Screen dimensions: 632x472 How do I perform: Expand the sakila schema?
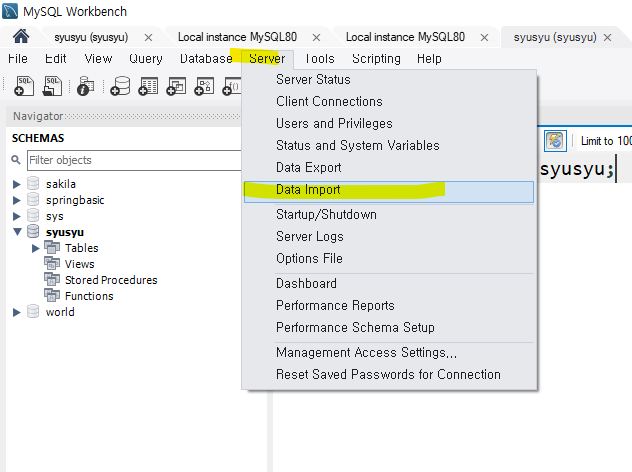[17, 184]
